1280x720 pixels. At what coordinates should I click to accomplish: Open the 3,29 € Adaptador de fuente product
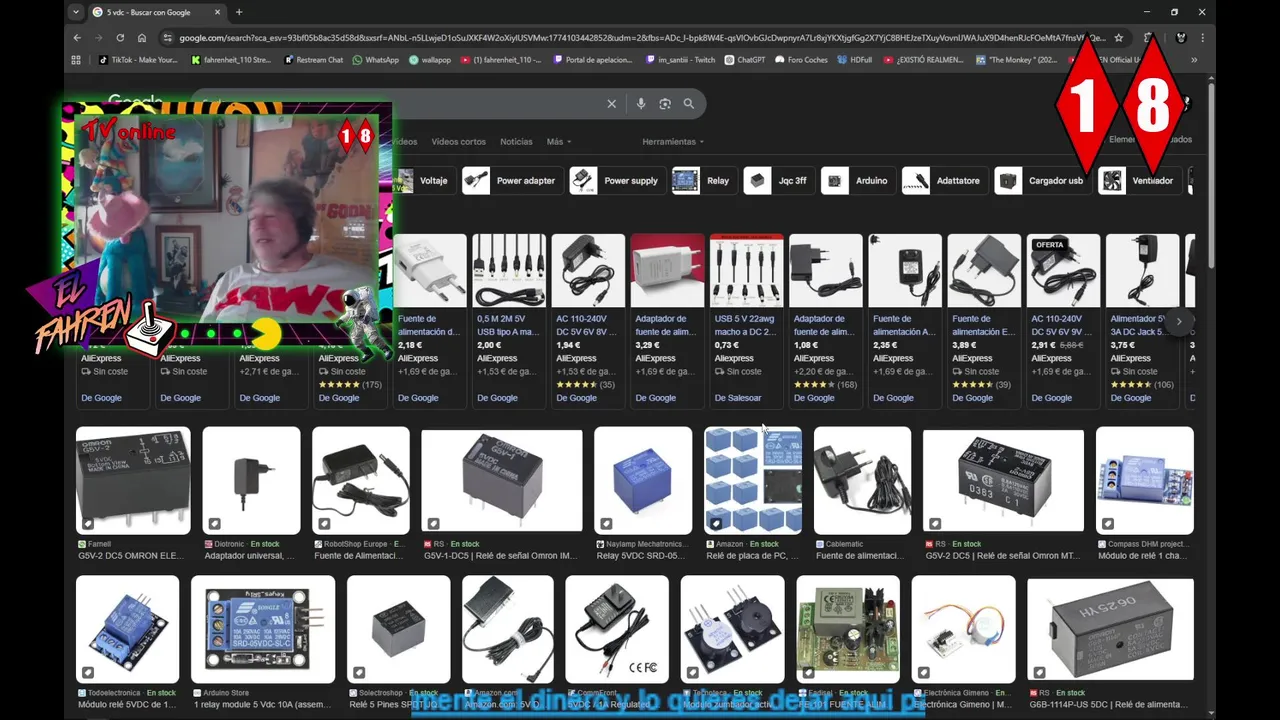point(667,320)
